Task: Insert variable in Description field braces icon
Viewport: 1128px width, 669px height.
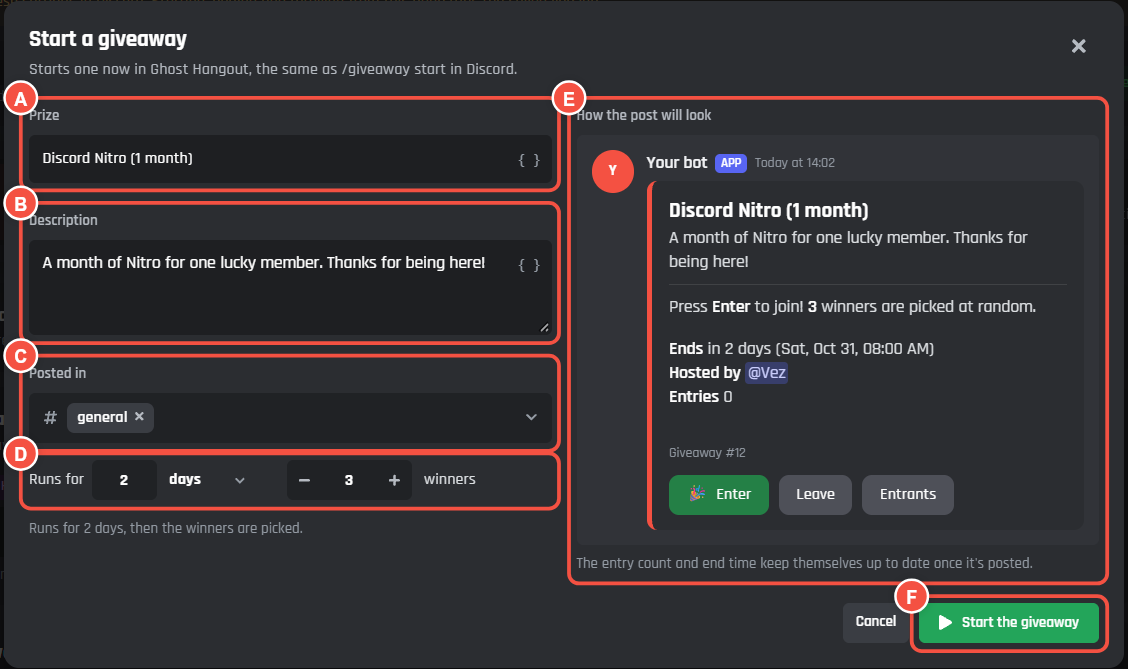Action: [529, 265]
